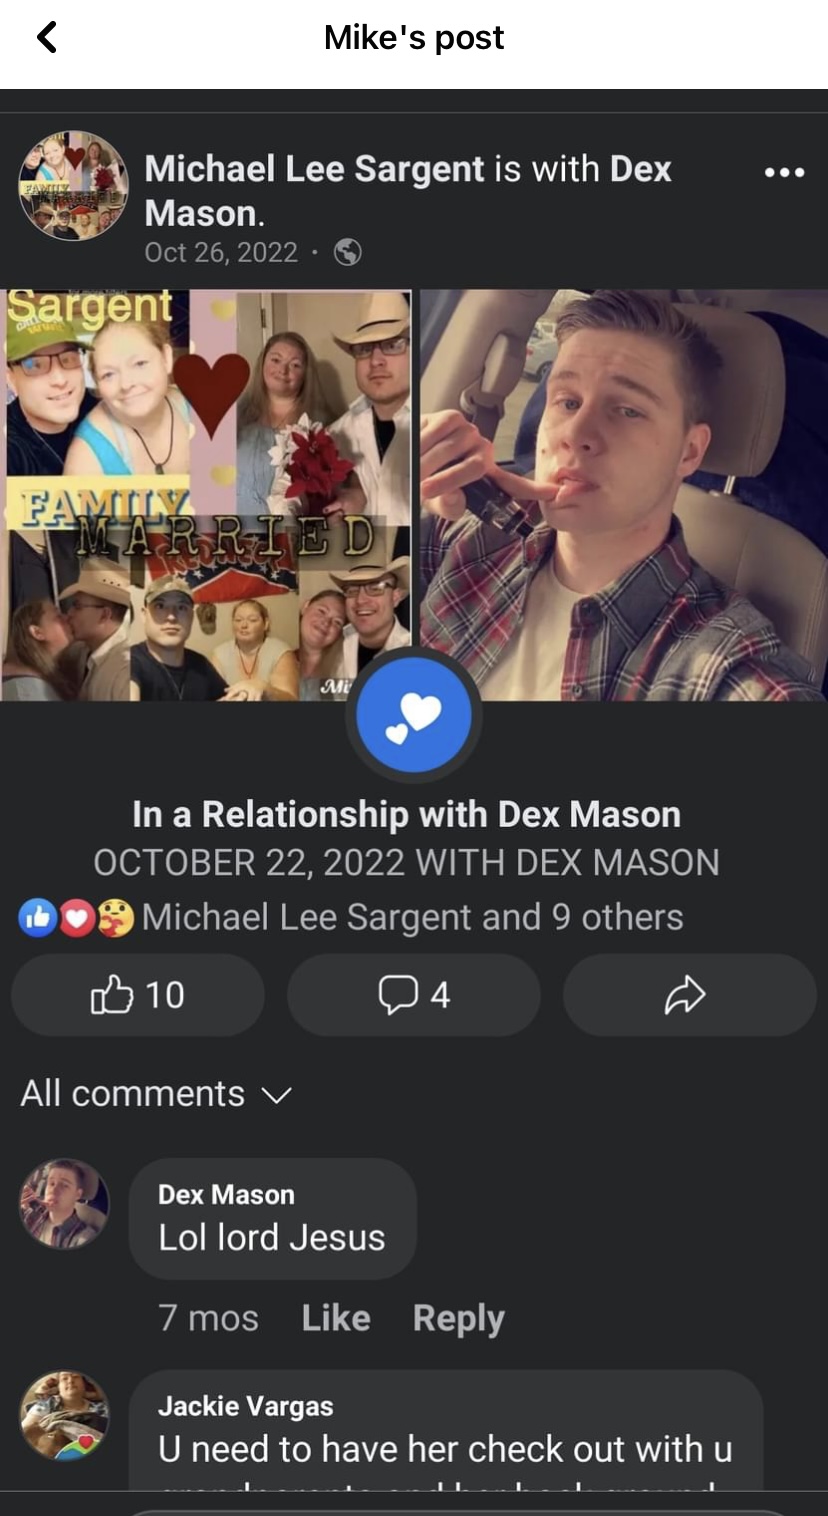Open Michael Lee Sargent's profile picture
The image size is (828, 1516).
click(x=73, y=185)
